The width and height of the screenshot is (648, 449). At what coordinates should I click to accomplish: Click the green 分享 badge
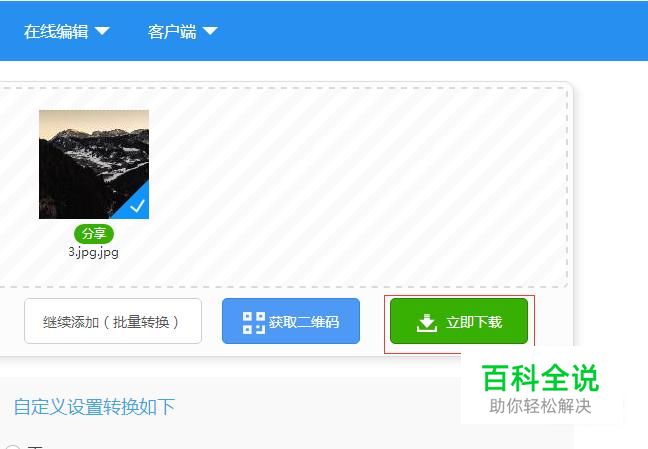point(94,234)
